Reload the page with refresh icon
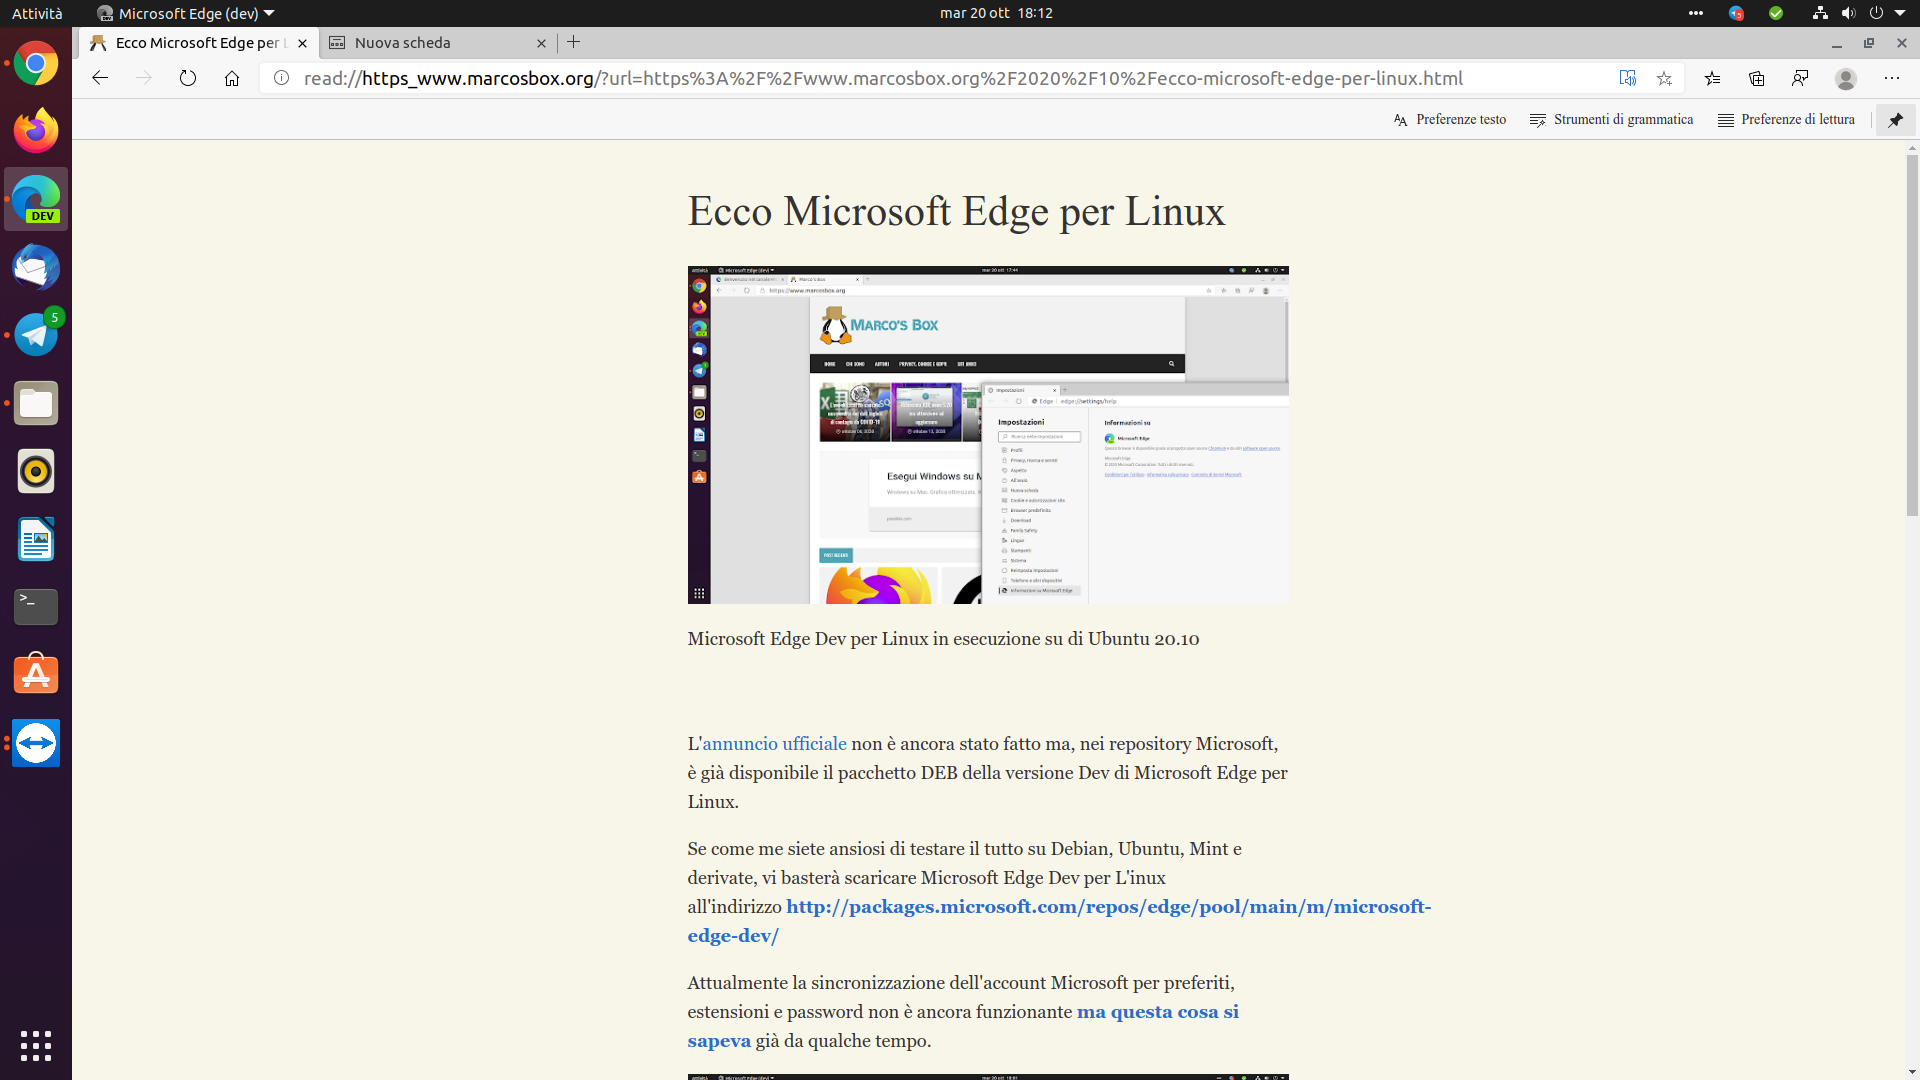 pyautogui.click(x=188, y=78)
